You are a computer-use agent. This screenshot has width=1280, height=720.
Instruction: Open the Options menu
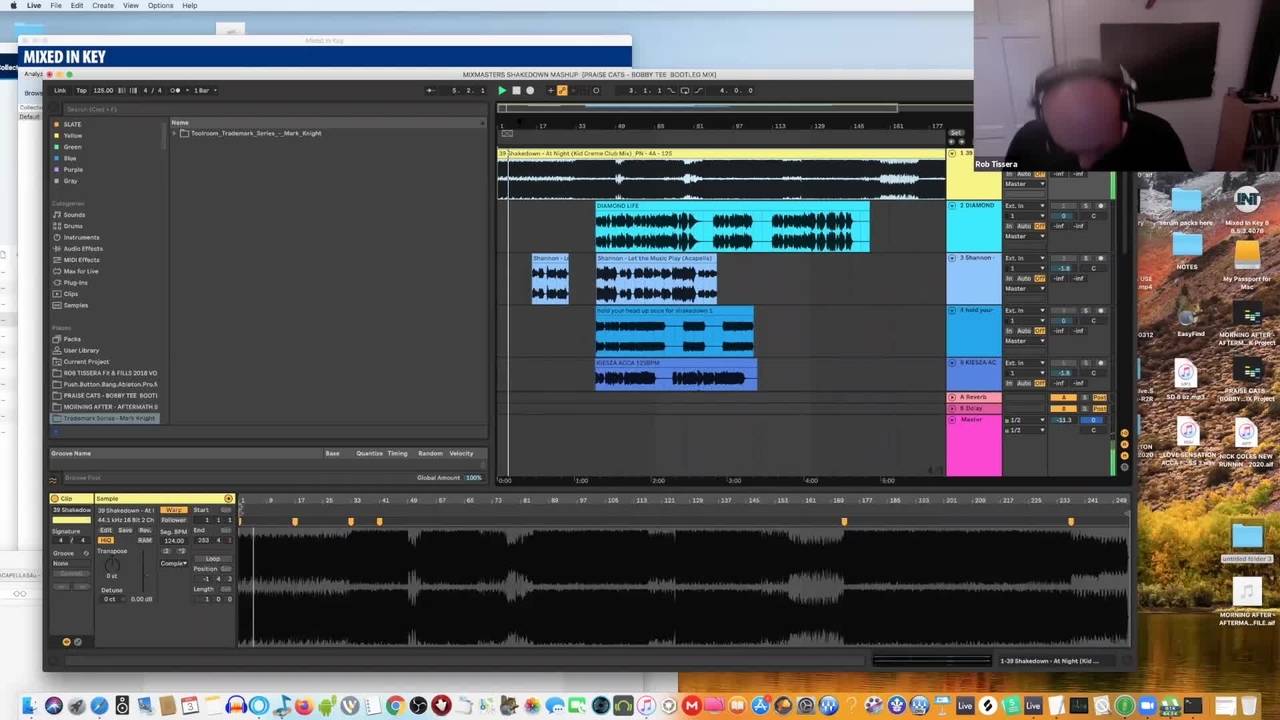pos(160,6)
